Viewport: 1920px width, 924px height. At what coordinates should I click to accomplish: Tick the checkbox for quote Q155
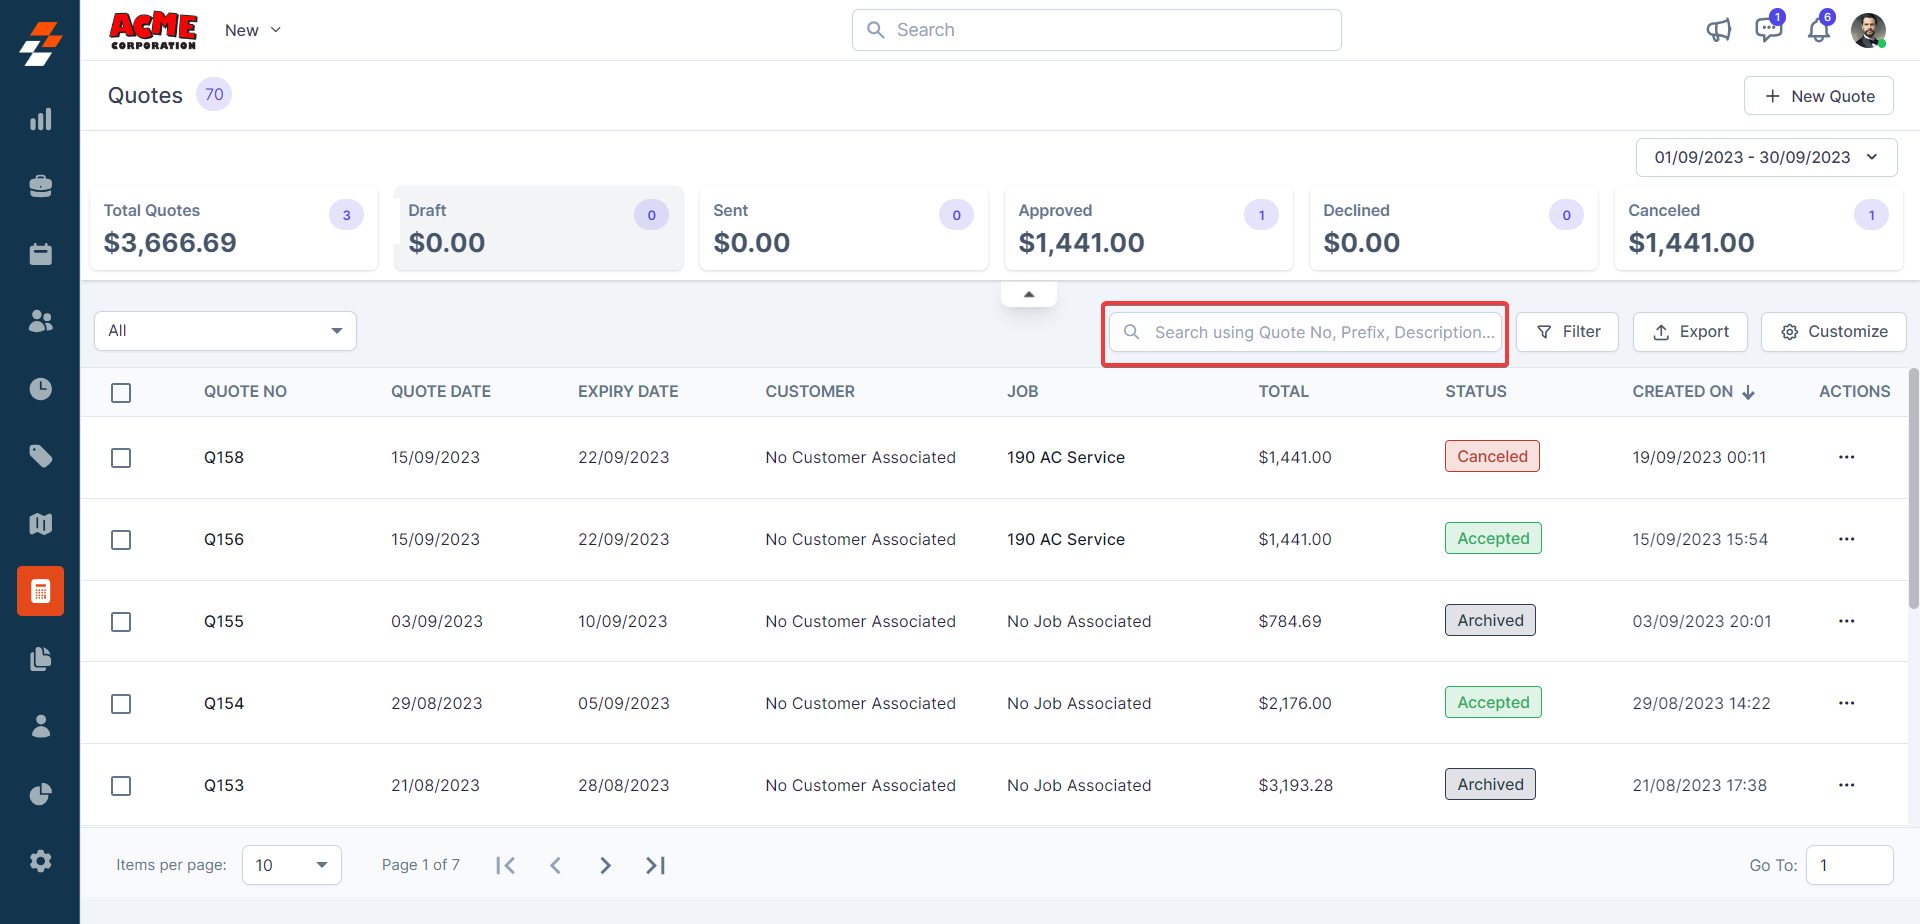[x=121, y=622]
